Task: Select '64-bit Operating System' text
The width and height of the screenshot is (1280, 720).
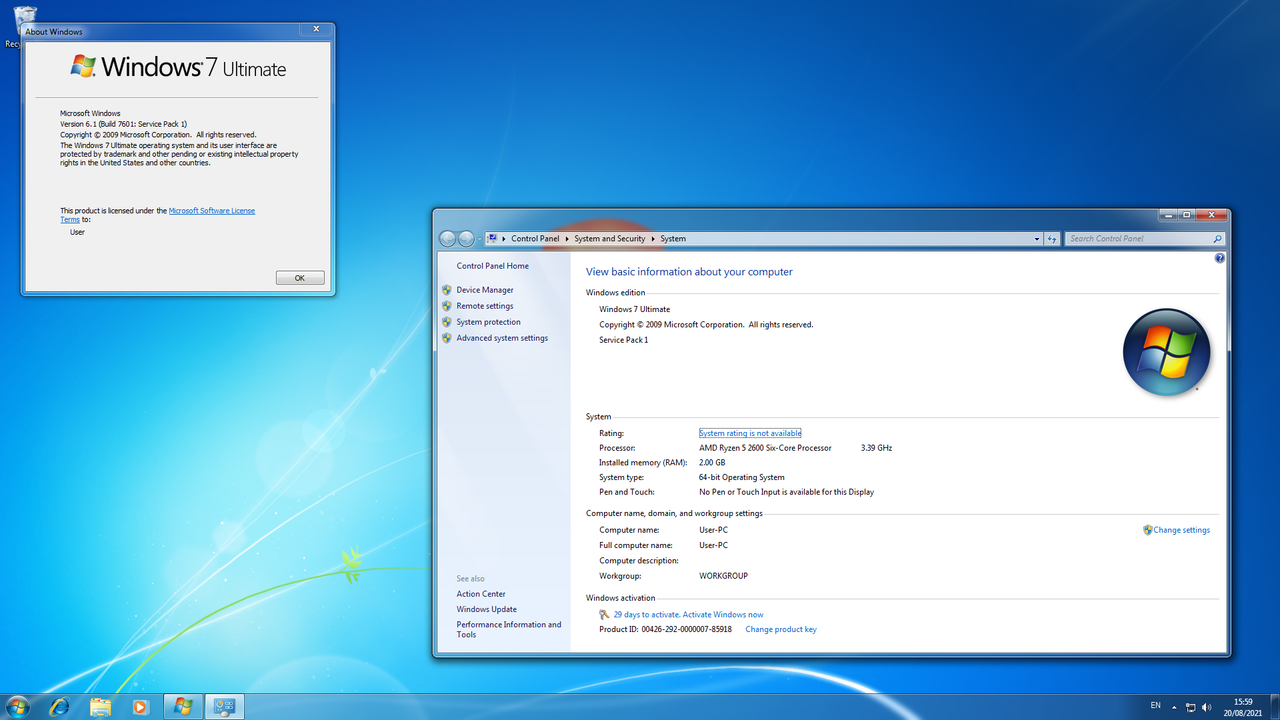Action: pyautogui.click(x=742, y=477)
